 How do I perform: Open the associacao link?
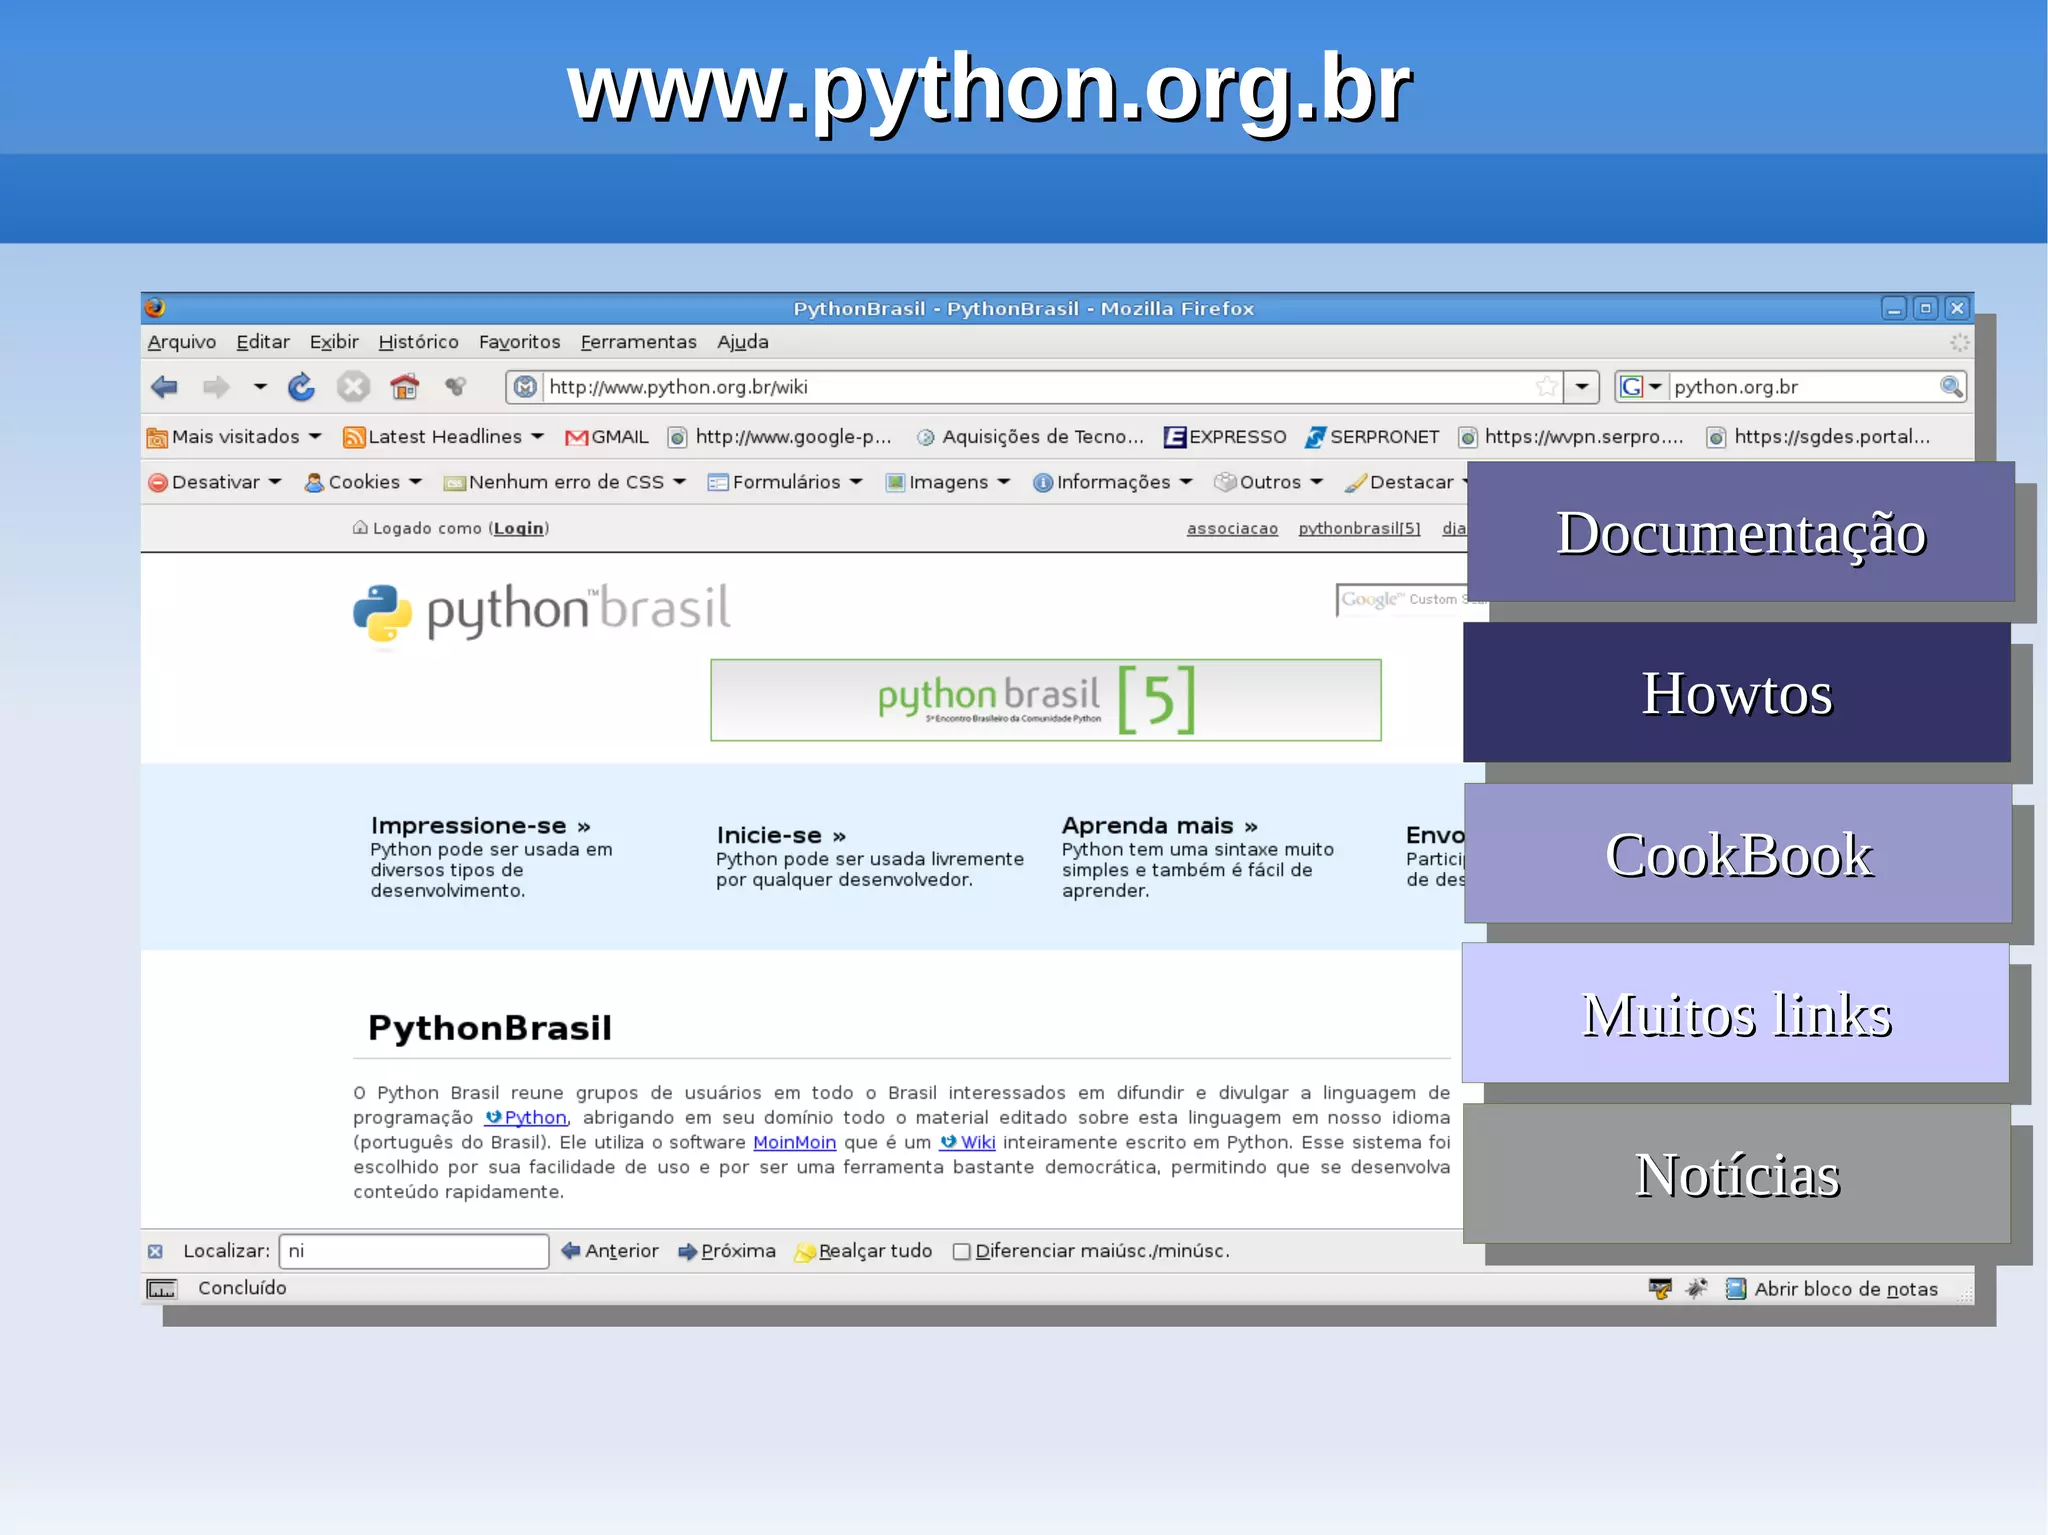1232,528
